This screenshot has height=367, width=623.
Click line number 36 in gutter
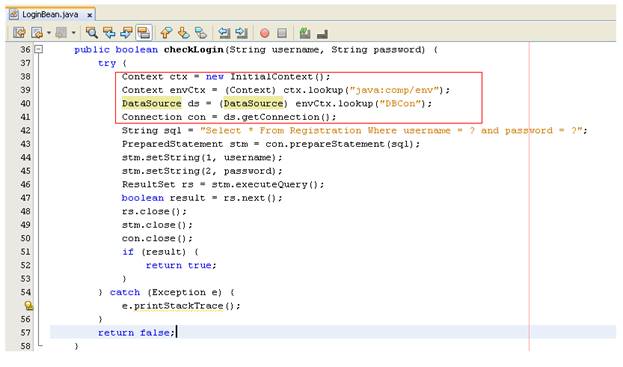pyautogui.click(x=25, y=49)
